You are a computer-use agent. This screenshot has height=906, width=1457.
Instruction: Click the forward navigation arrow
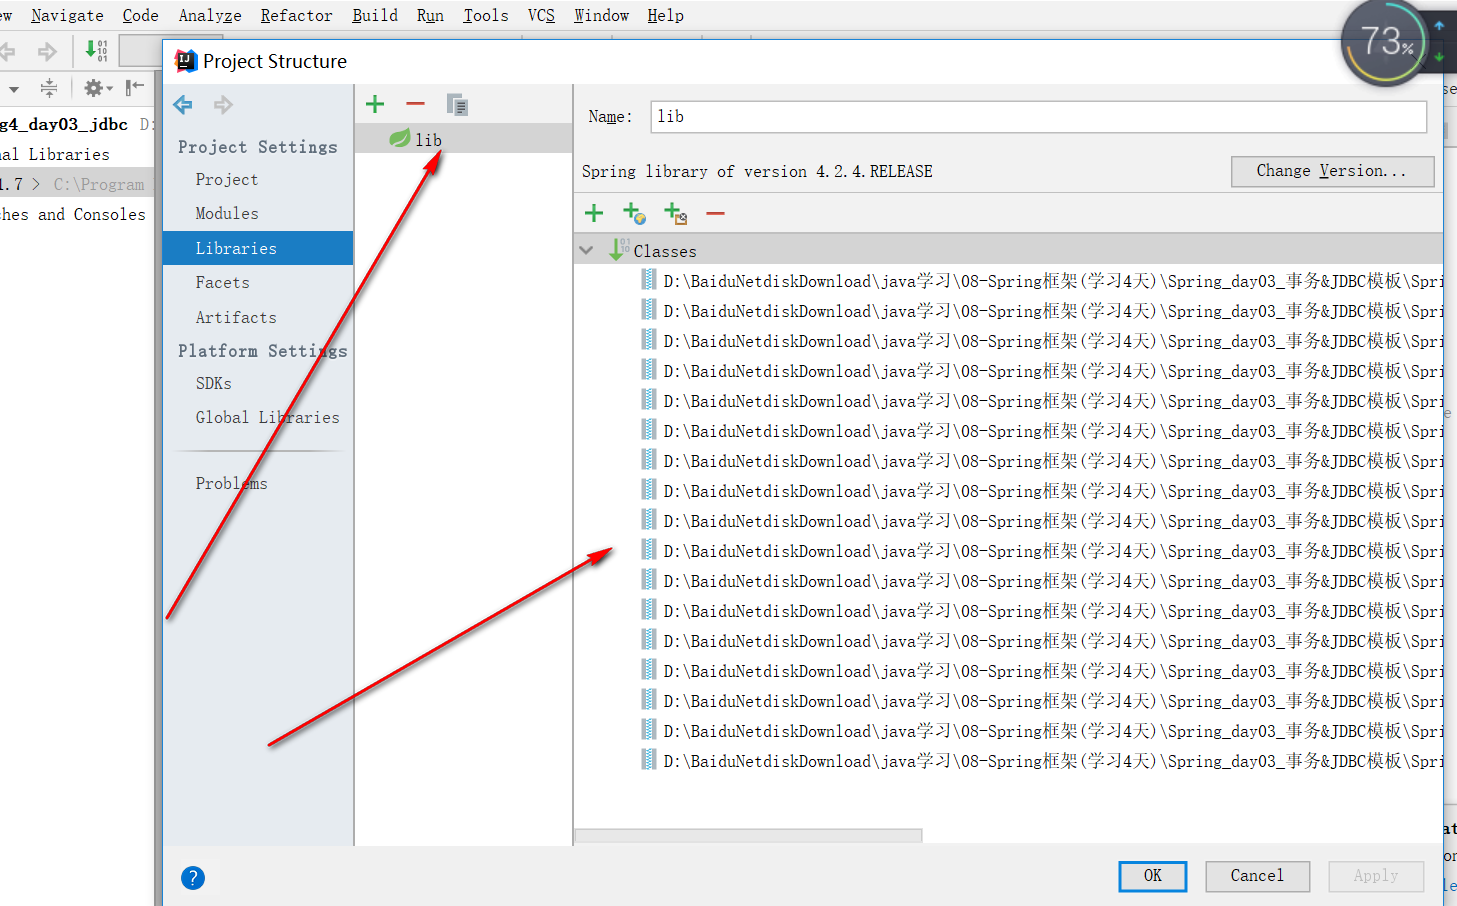tap(222, 104)
